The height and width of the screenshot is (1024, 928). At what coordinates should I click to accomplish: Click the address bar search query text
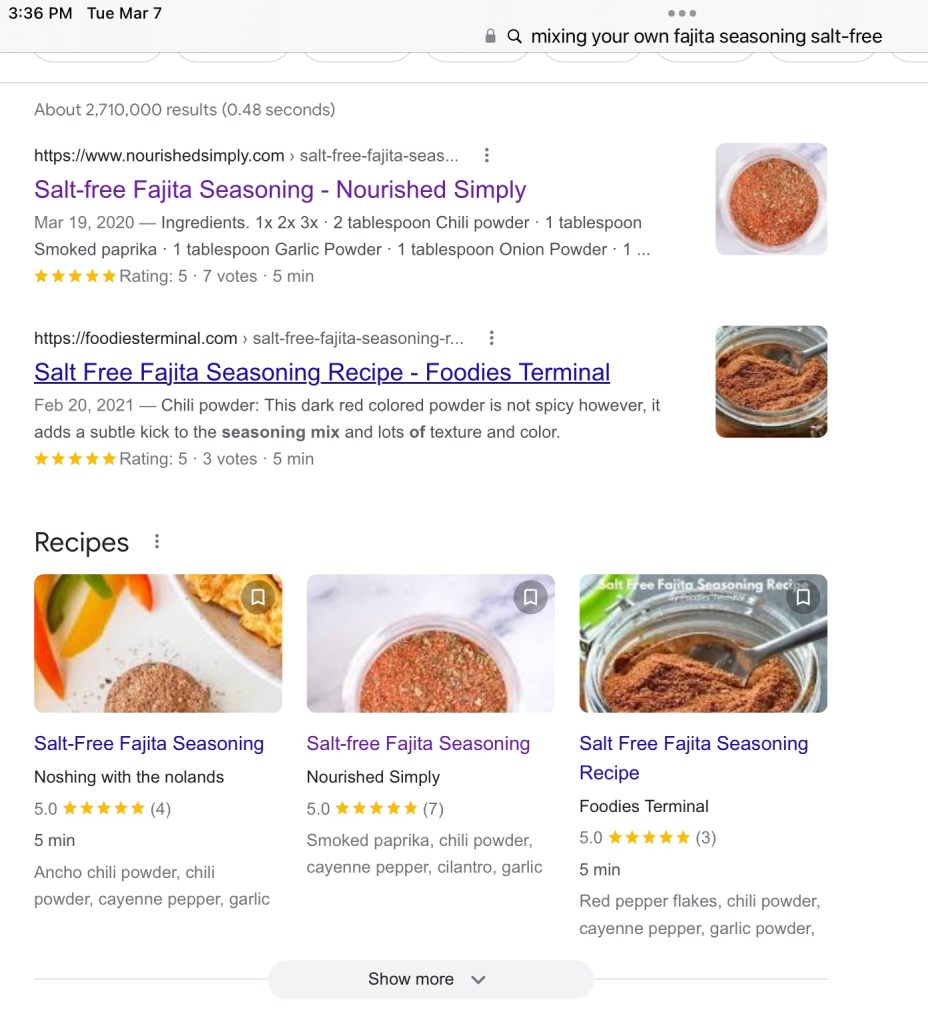706,36
